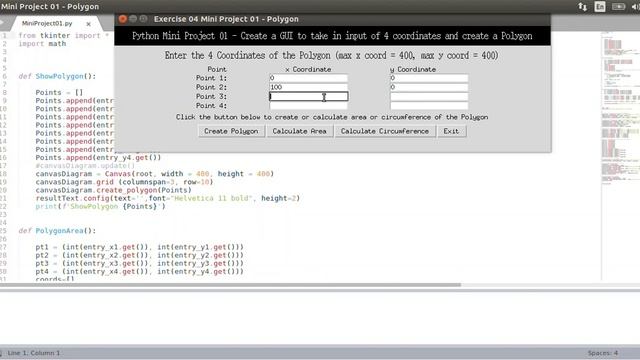Image resolution: width=640 pixels, height=360 pixels.
Task: Click the canvasDiagram.create_polygon(Points) line
Action: coord(113,190)
